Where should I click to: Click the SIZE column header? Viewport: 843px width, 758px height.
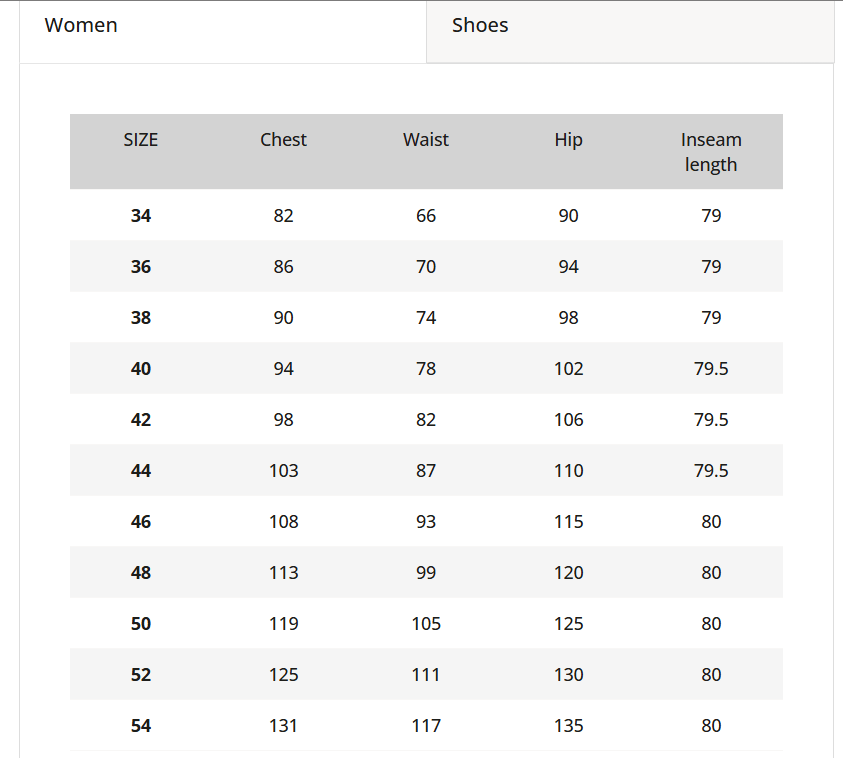(141, 140)
